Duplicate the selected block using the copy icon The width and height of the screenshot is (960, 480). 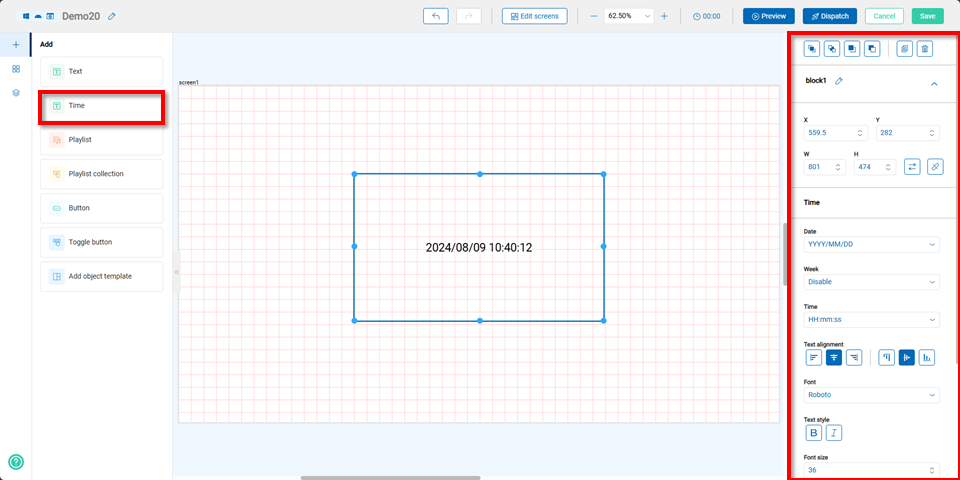click(x=904, y=48)
